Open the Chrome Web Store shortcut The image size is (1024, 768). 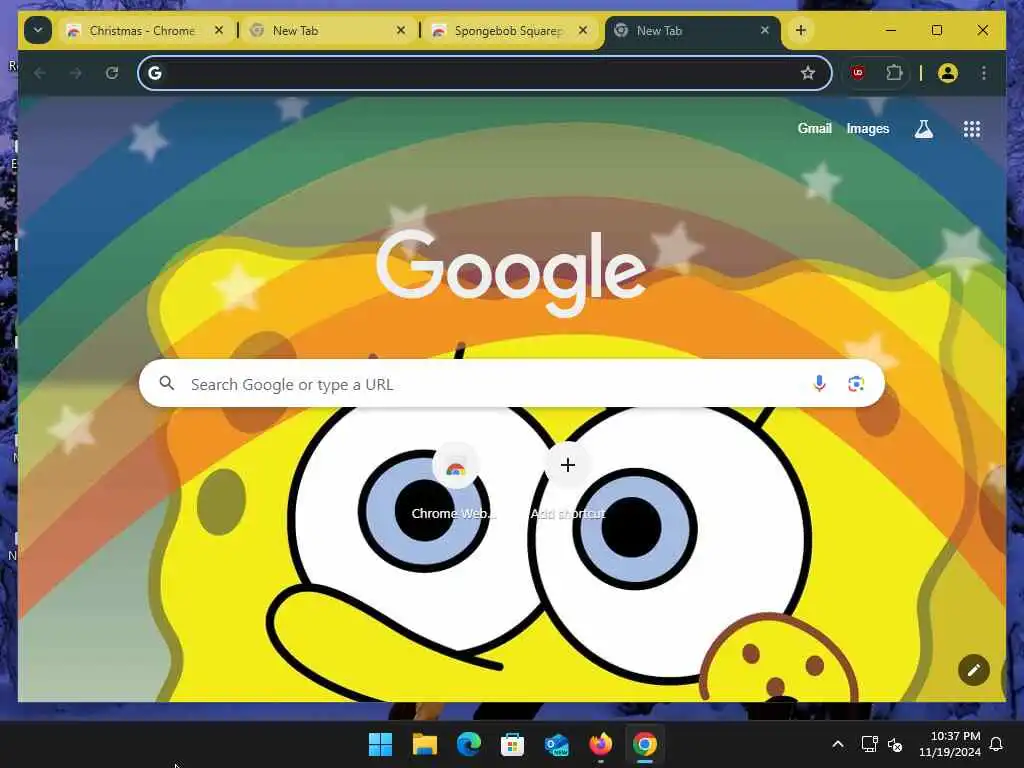coord(455,483)
